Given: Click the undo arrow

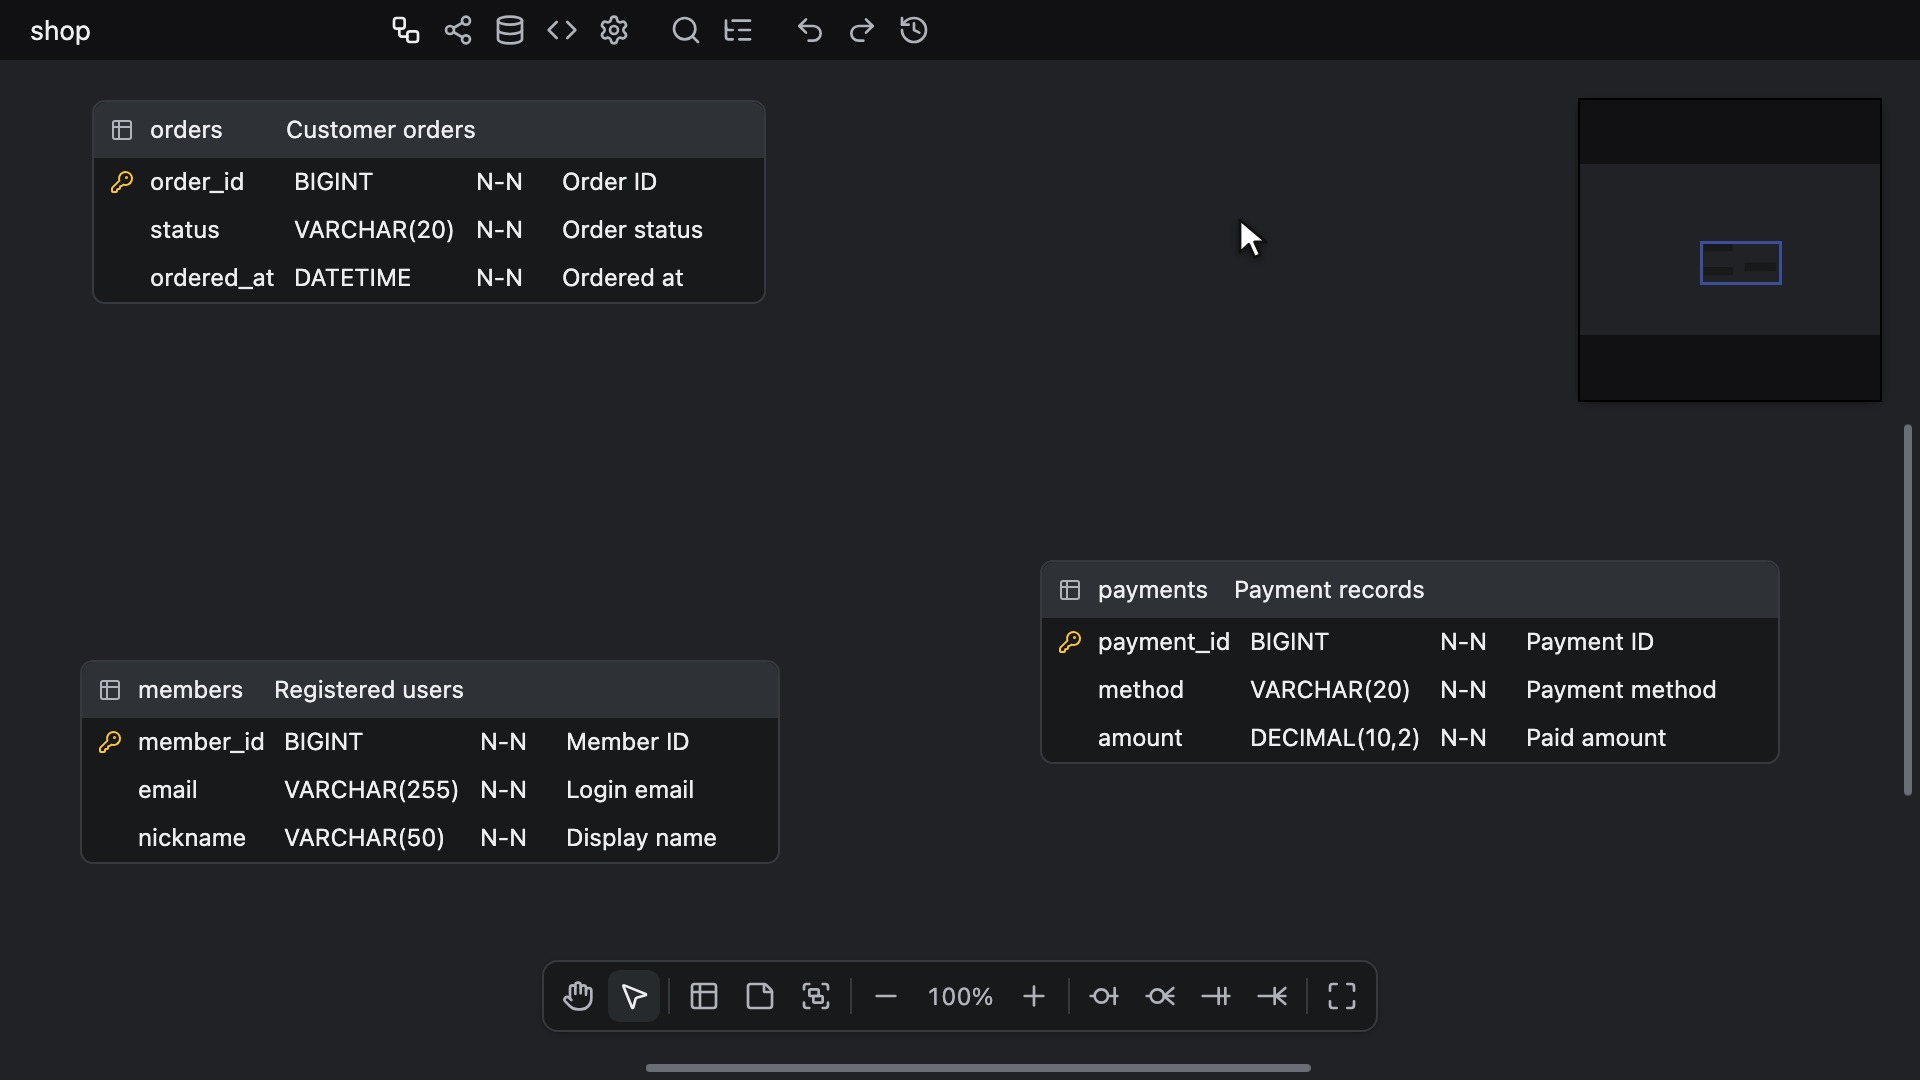Looking at the screenshot, I should (x=810, y=30).
